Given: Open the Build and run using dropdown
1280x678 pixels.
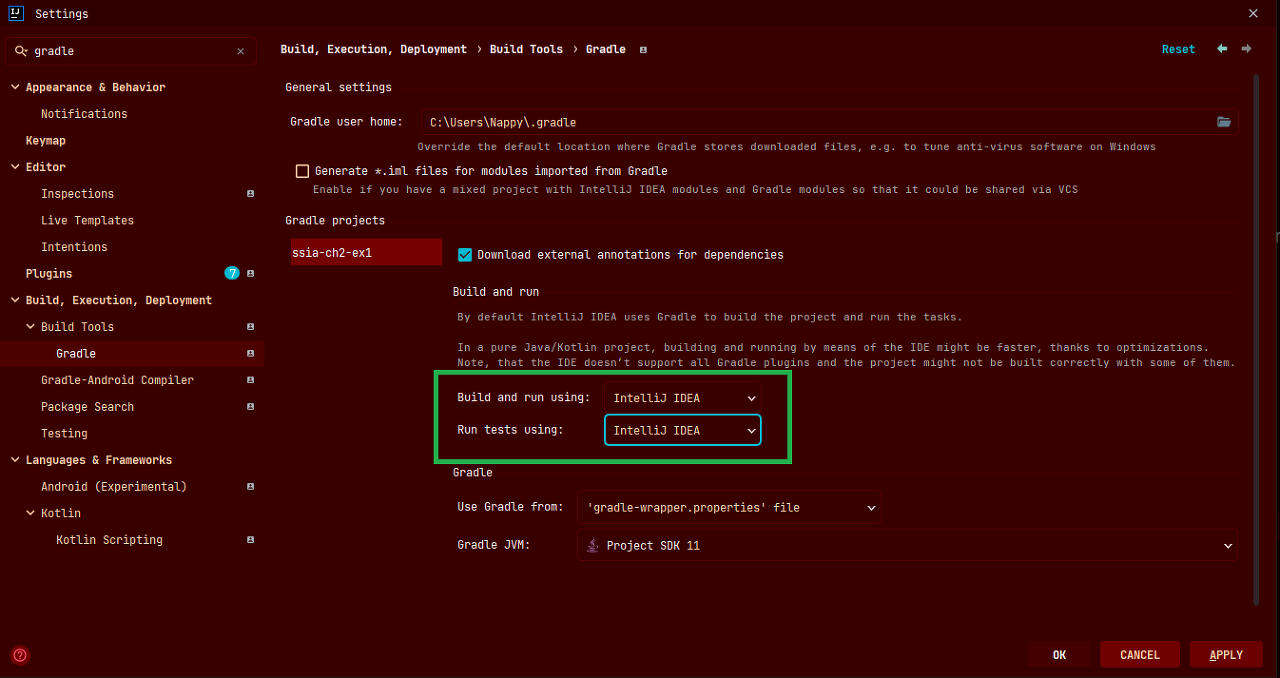Looking at the screenshot, I should pyautogui.click(x=683, y=398).
